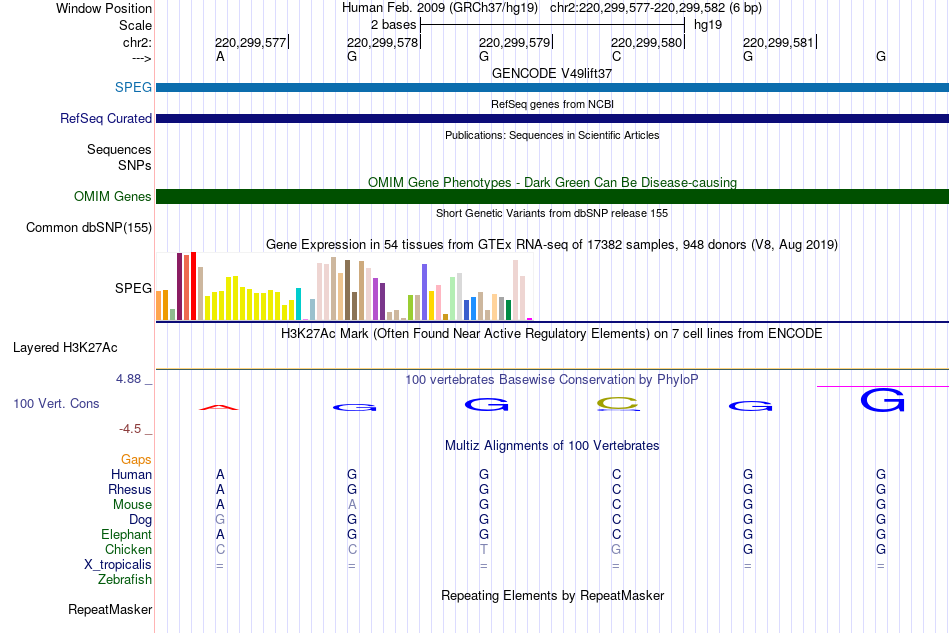Click the Layered H3K27Ac track label

(x=65, y=348)
